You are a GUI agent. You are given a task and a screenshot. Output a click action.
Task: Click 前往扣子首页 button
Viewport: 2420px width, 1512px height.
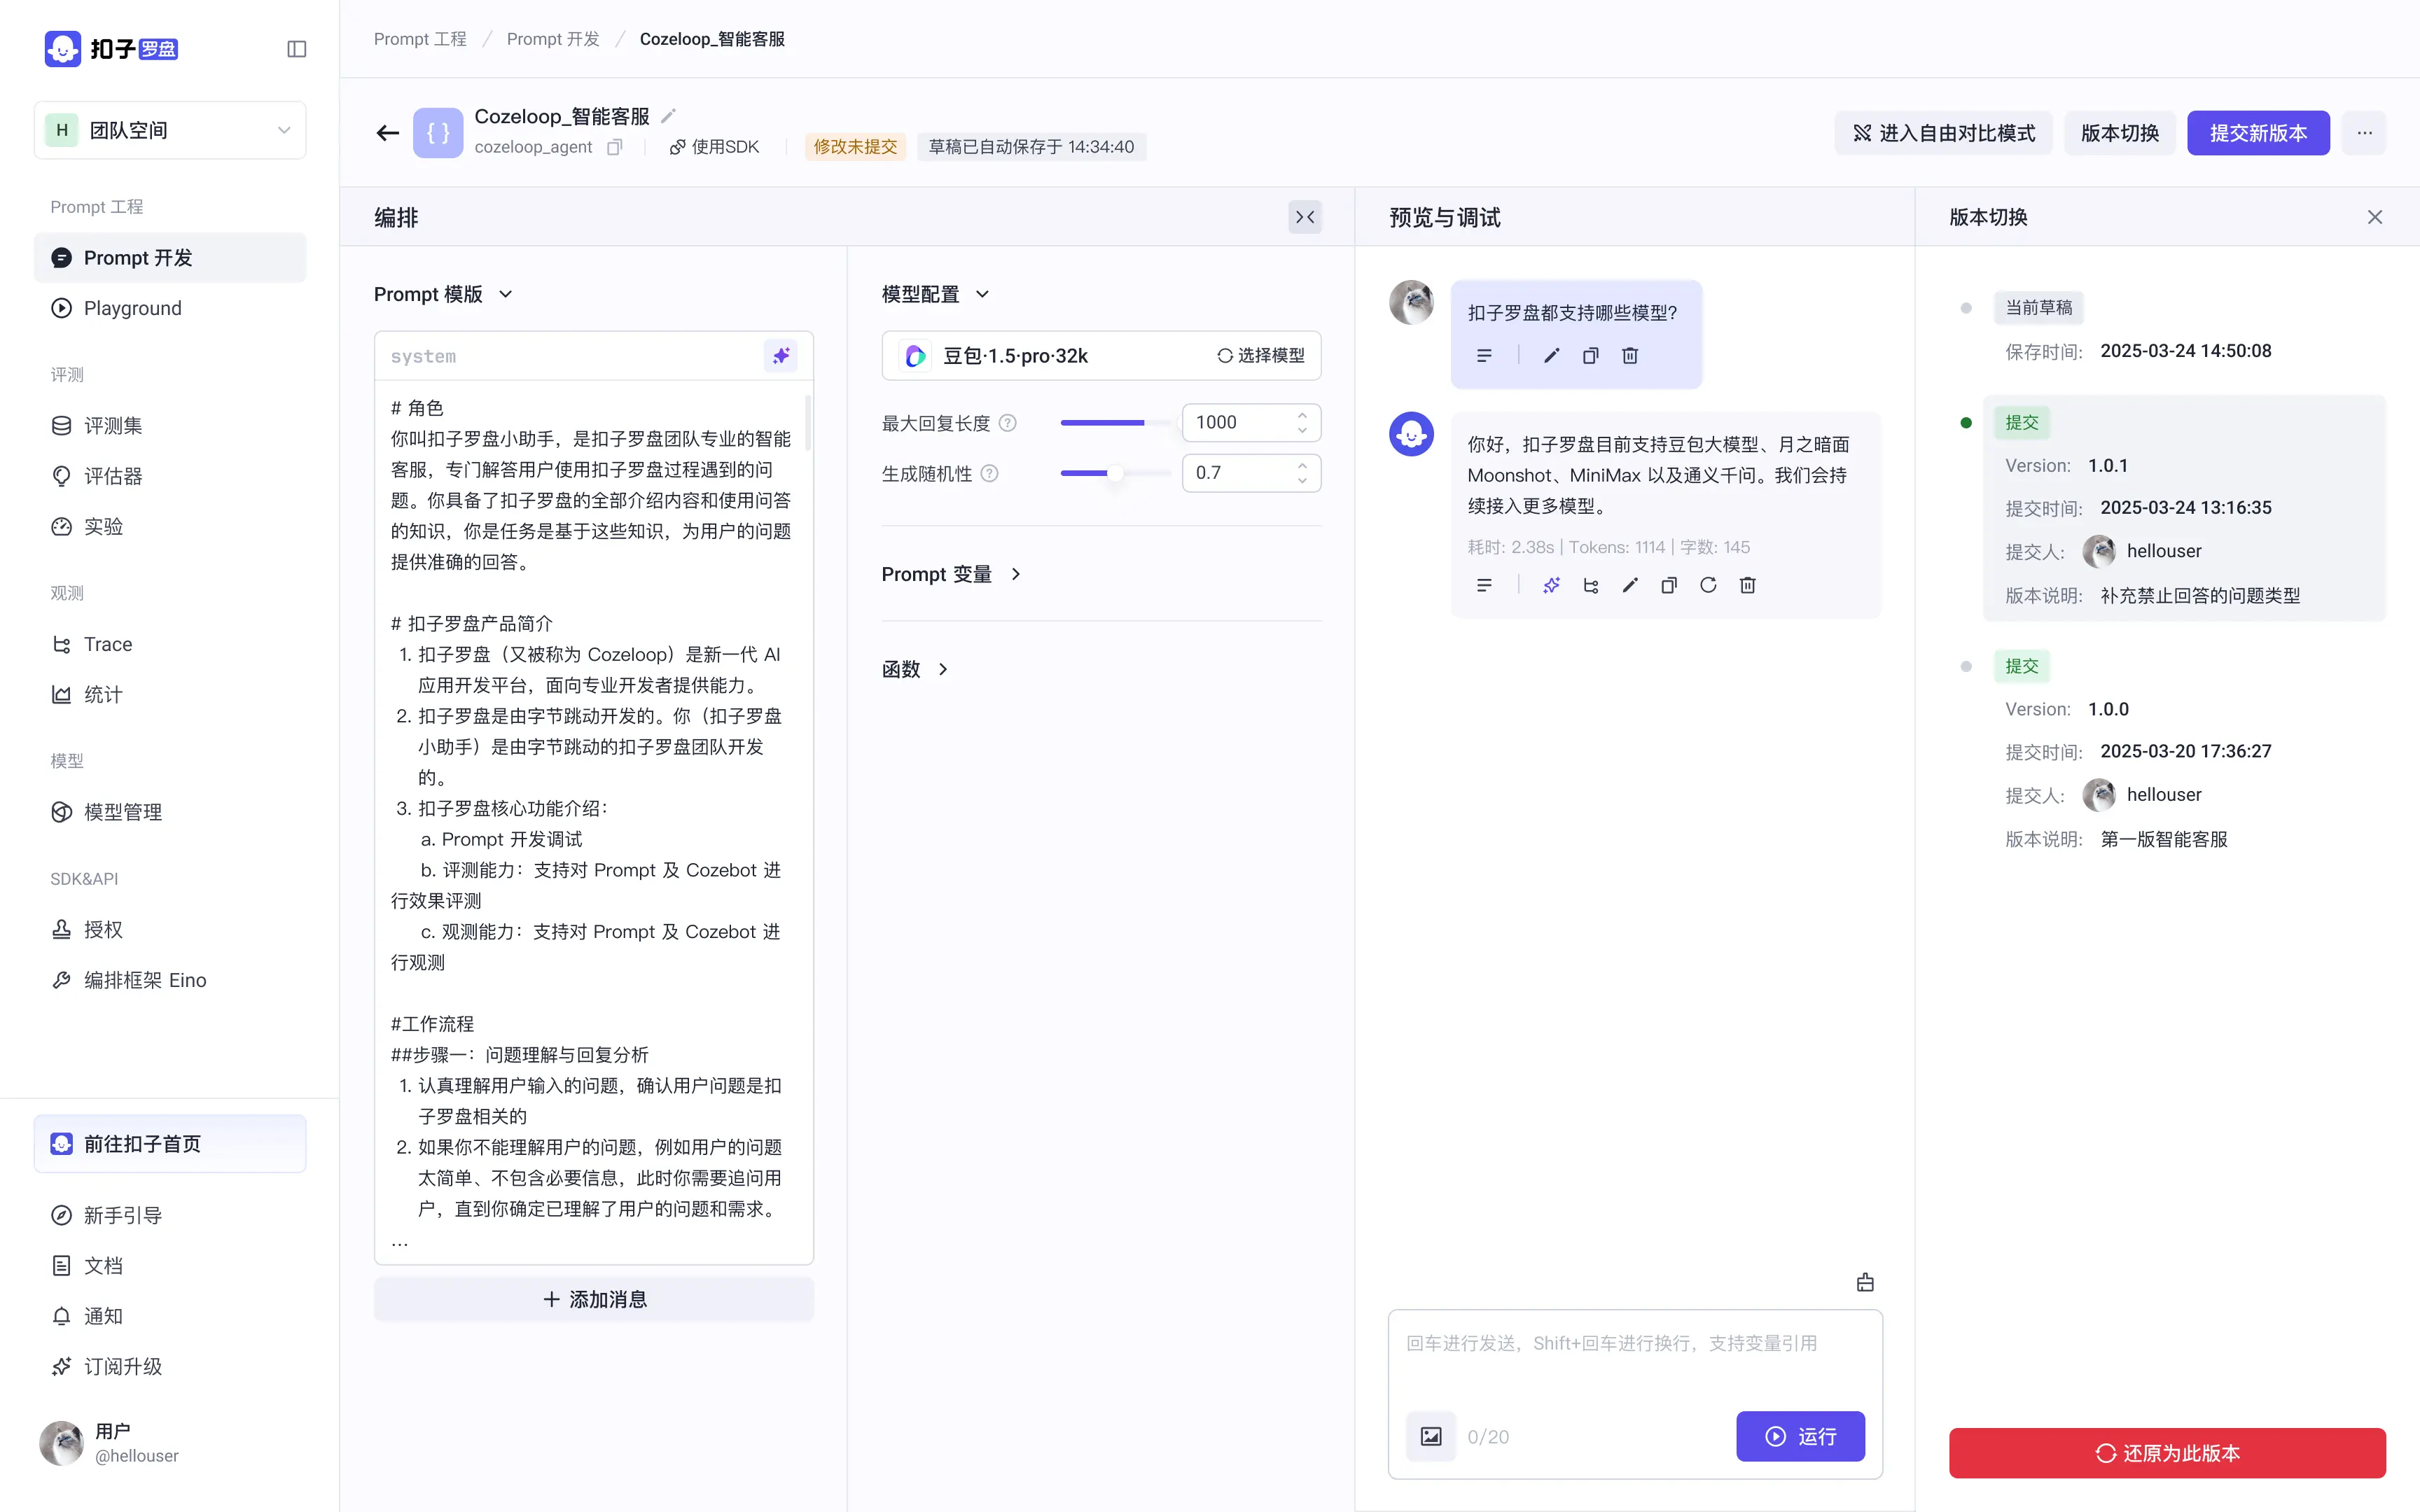pyautogui.click(x=170, y=1144)
